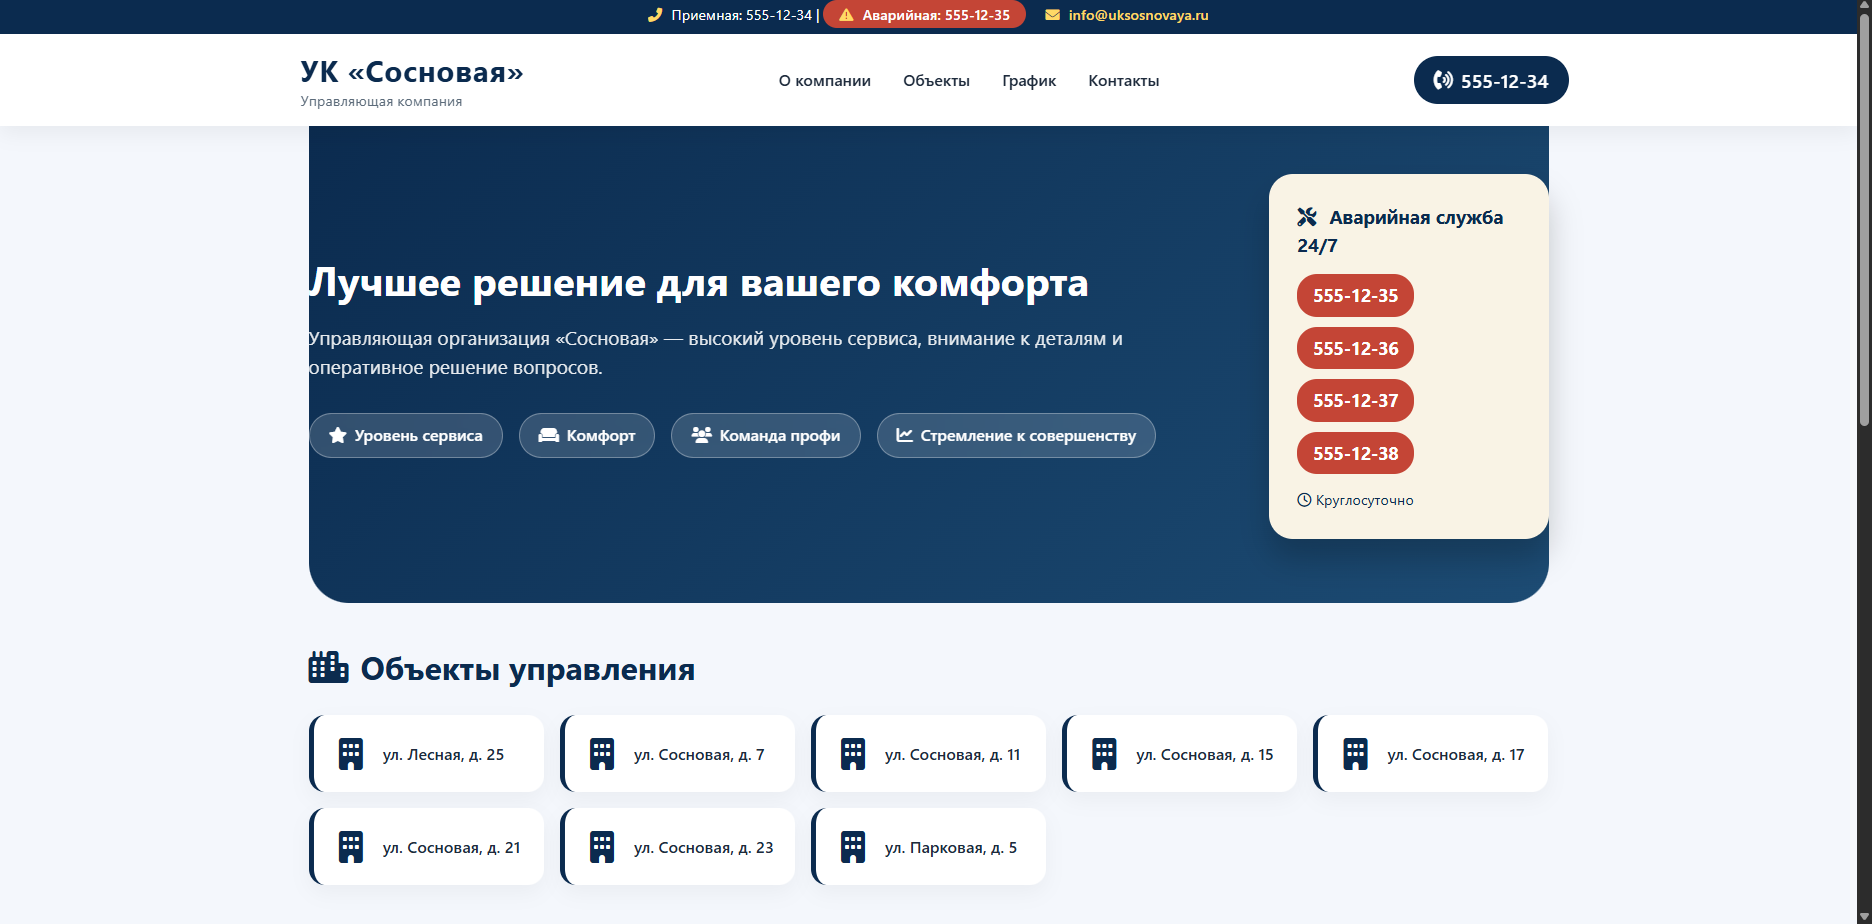Dial emergency number 555-12-36
1872x924 pixels.
point(1355,348)
